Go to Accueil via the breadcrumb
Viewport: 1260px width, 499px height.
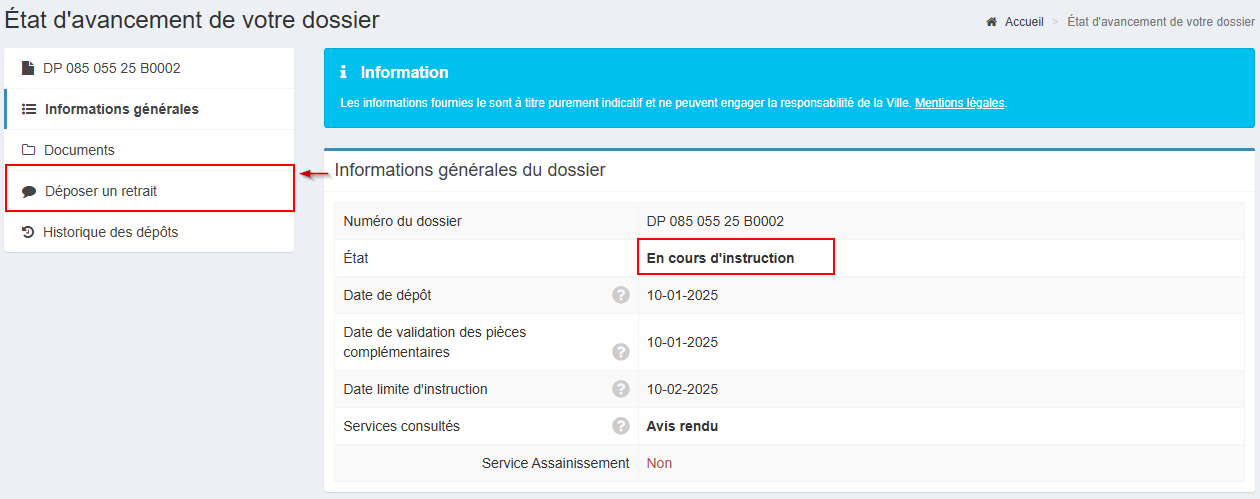(1024, 22)
